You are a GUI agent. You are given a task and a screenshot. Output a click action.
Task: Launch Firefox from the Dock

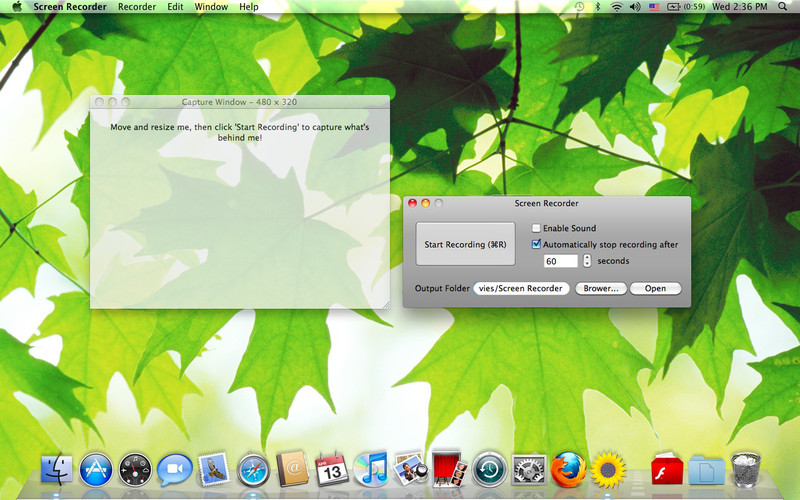coord(568,469)
